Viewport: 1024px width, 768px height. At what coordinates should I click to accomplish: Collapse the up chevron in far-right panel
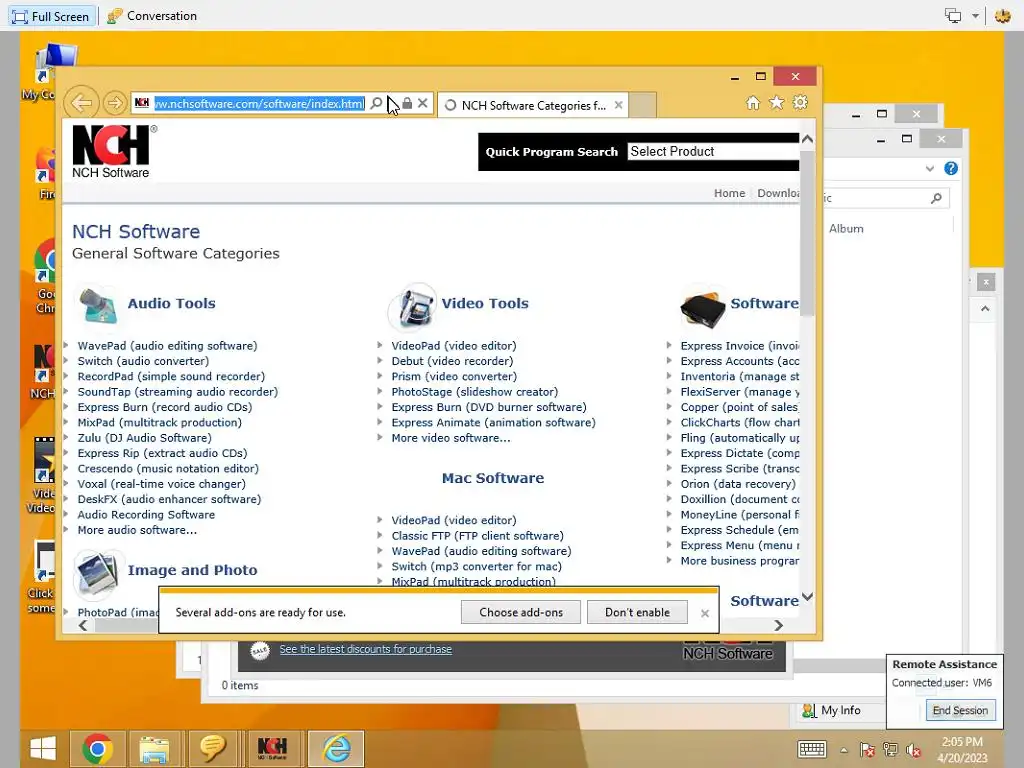pyautogui.click(x=985, y=308)
